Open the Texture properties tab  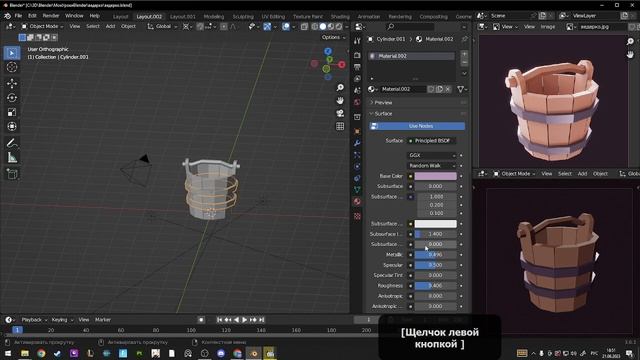[357, 216]
